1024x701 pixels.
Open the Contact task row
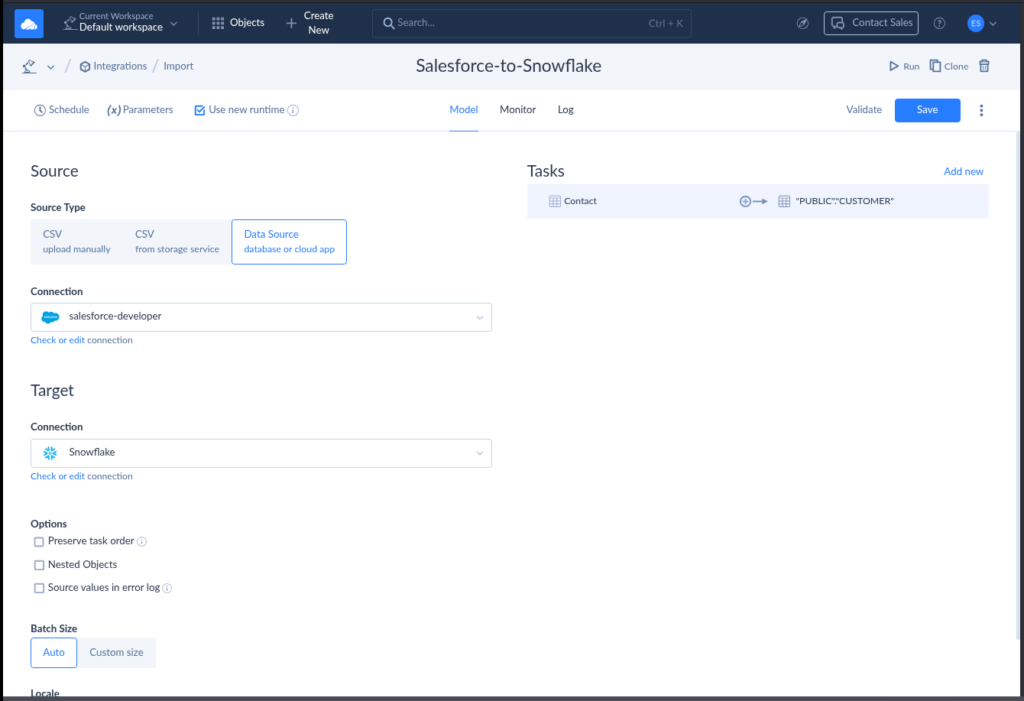click(x=758, y=201)
